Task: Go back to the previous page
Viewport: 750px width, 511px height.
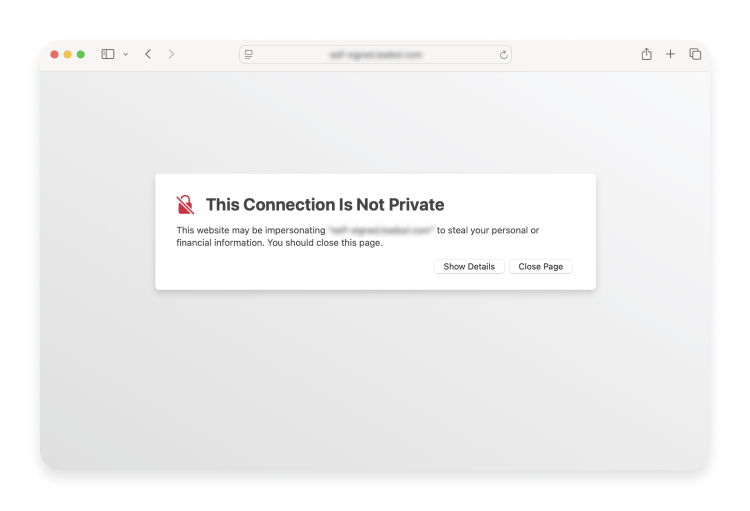Action: click(148, 54)
